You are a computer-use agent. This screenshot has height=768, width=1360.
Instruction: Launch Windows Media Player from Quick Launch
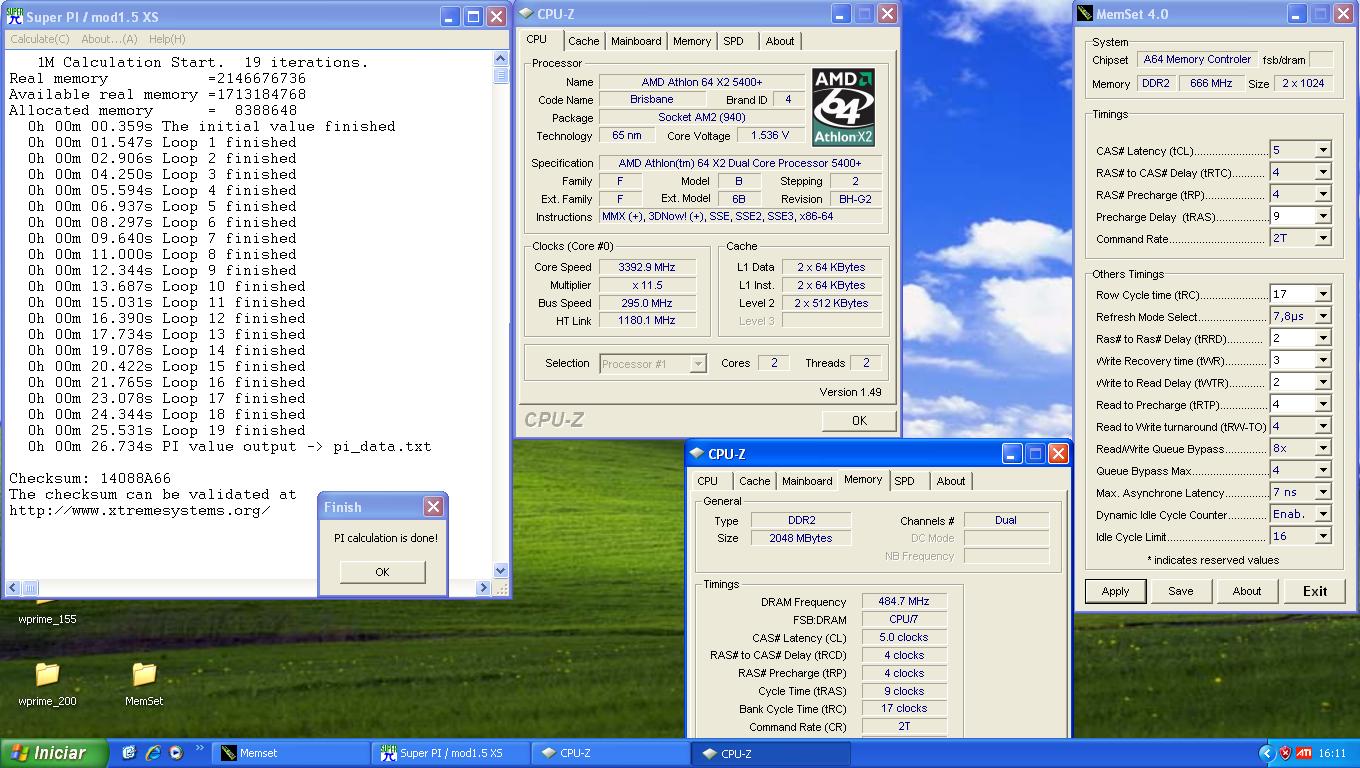(x=176, y=753)
